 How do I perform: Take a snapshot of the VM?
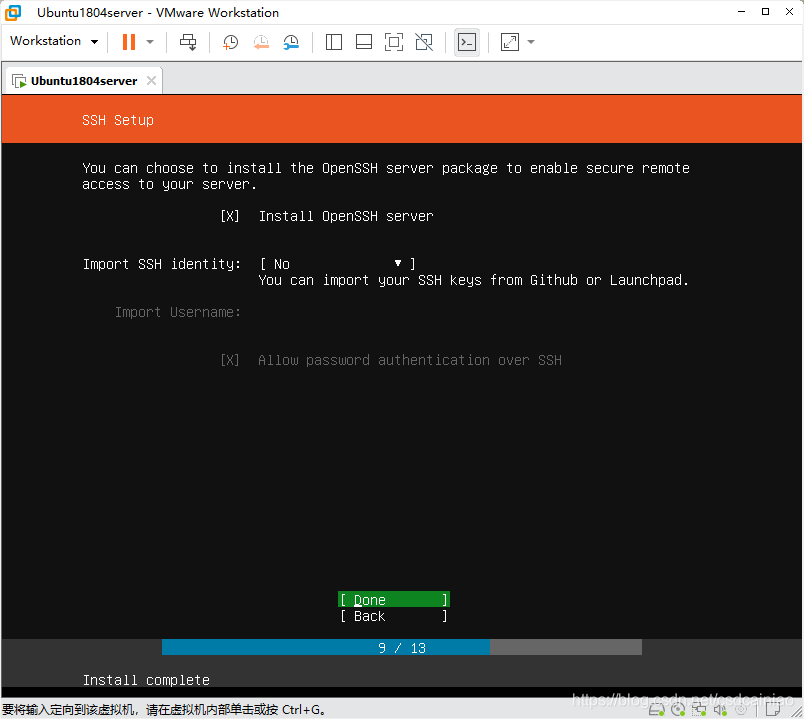coord(230,42)
